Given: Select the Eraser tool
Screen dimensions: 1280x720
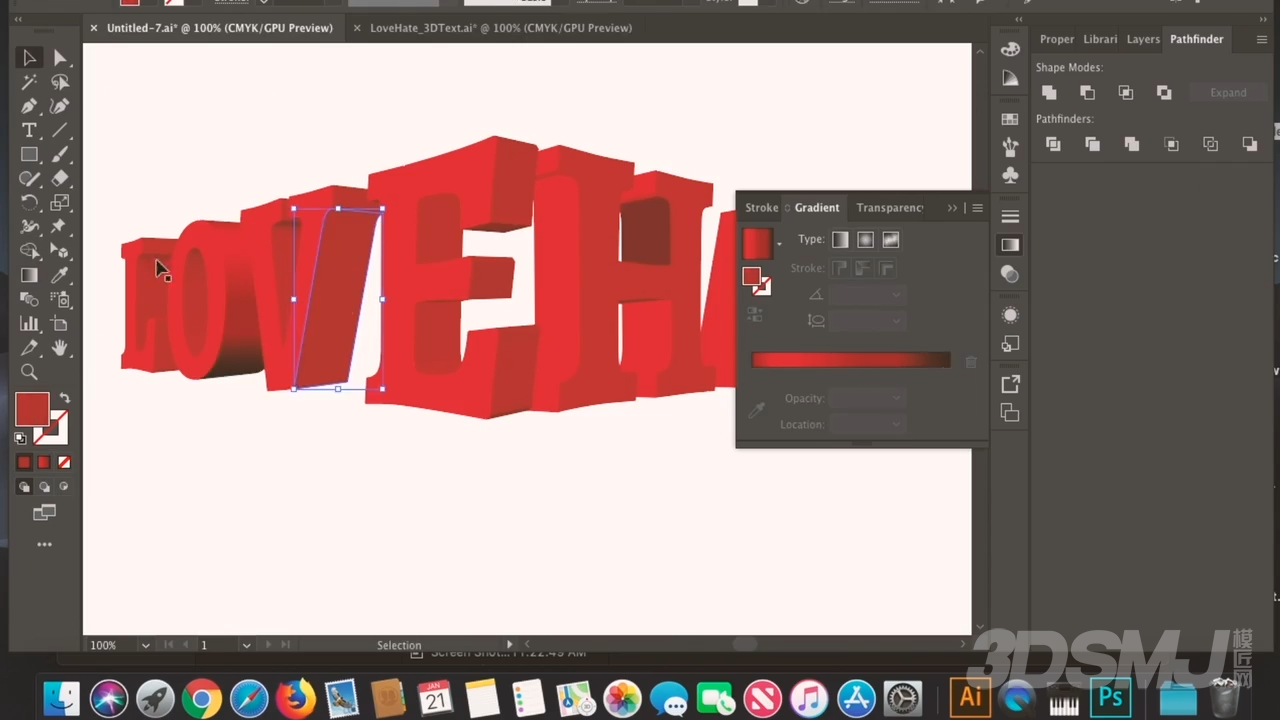Looking at the screenshot, I should [60, 179].
